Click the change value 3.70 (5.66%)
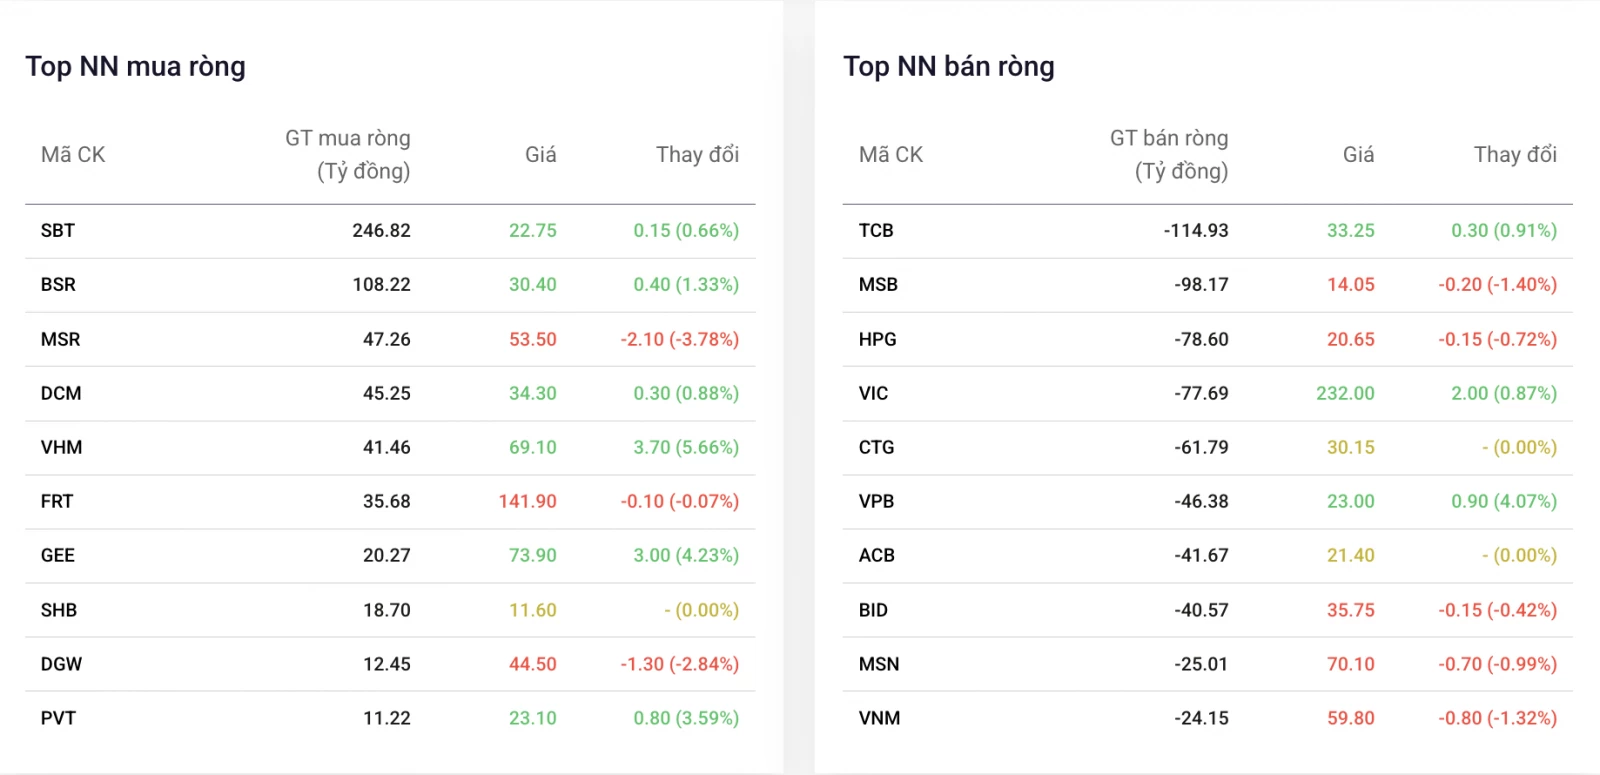The width and height of the screenshot is (1600, 775). pyautogui.click(x=686, y=447)
